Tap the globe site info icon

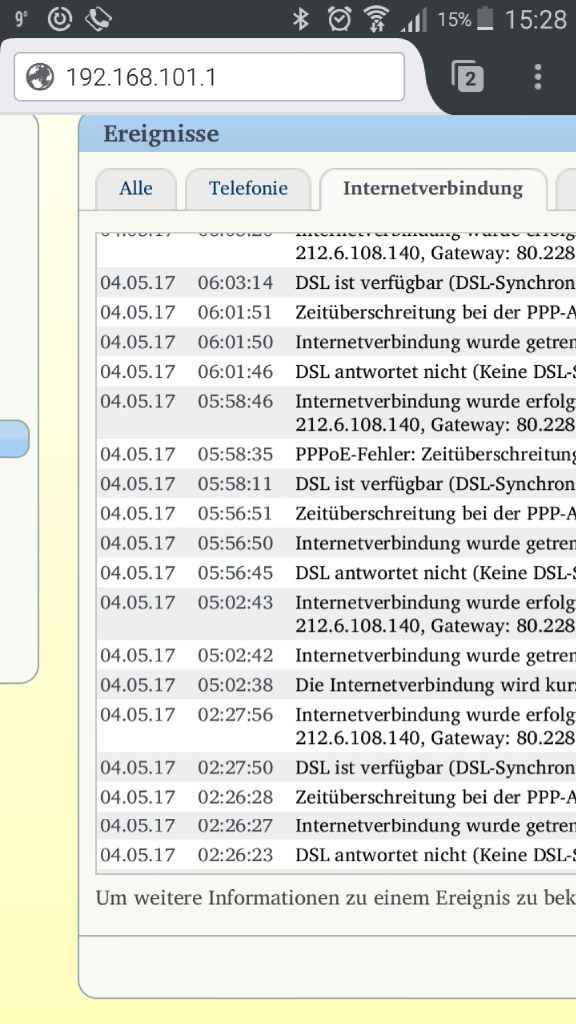click(x=40, y=77)
